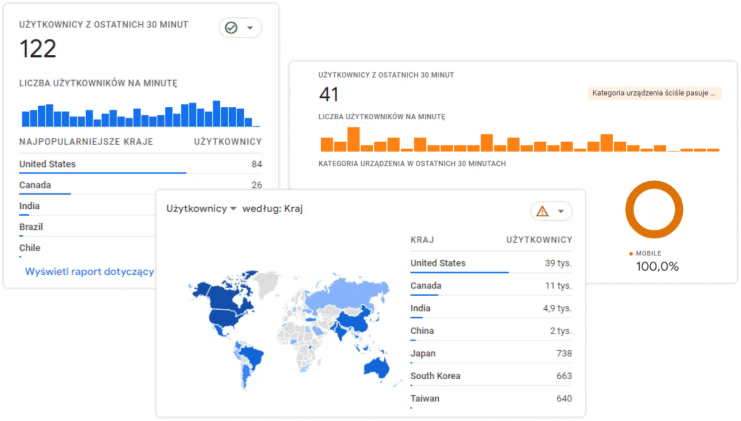Open the Użytkownicy metric dropdown

click(201, 209)
